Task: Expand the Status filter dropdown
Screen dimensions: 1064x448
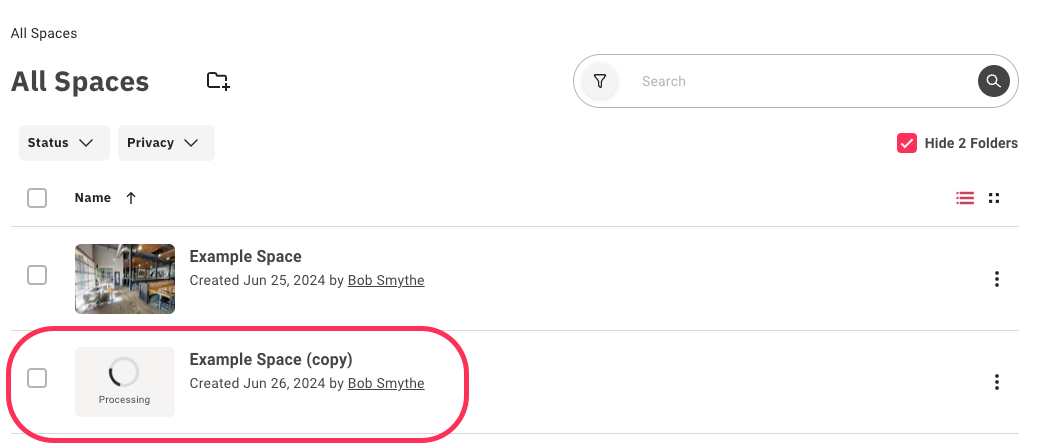Action: (x=61, y=143)
